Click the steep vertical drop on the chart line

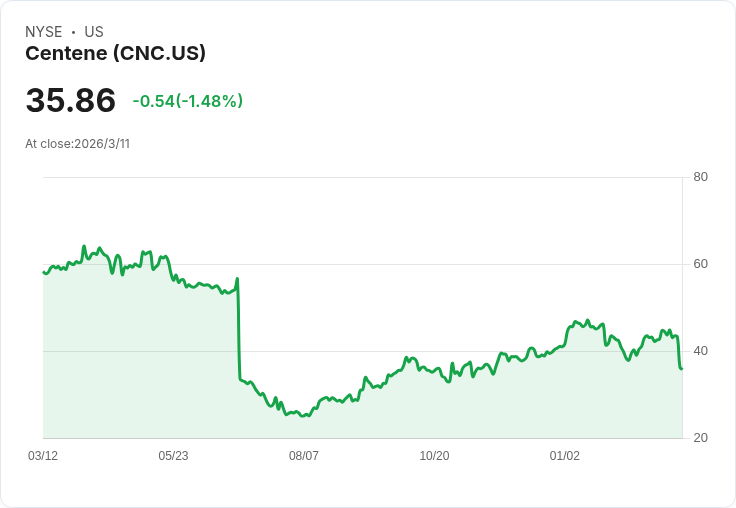pos(239,330)
